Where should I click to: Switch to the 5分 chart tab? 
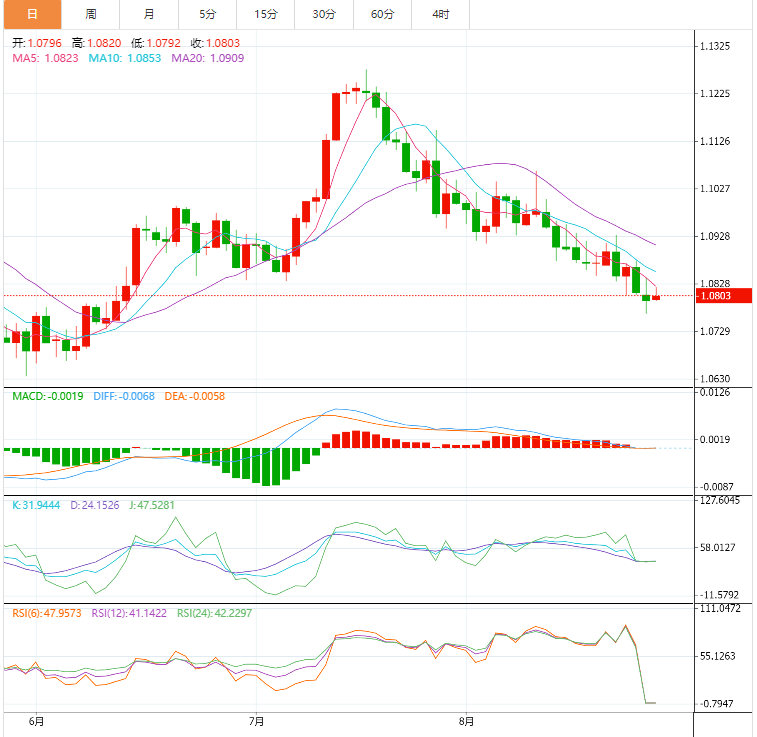click(x=207, y=14)
